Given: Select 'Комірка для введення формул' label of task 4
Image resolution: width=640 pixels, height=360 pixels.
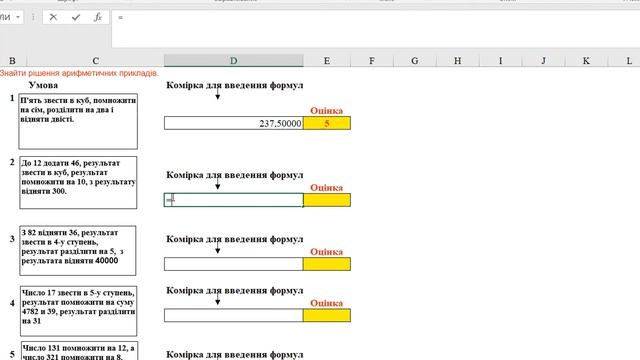Looking at the screenshot, I should click(235, 291).
